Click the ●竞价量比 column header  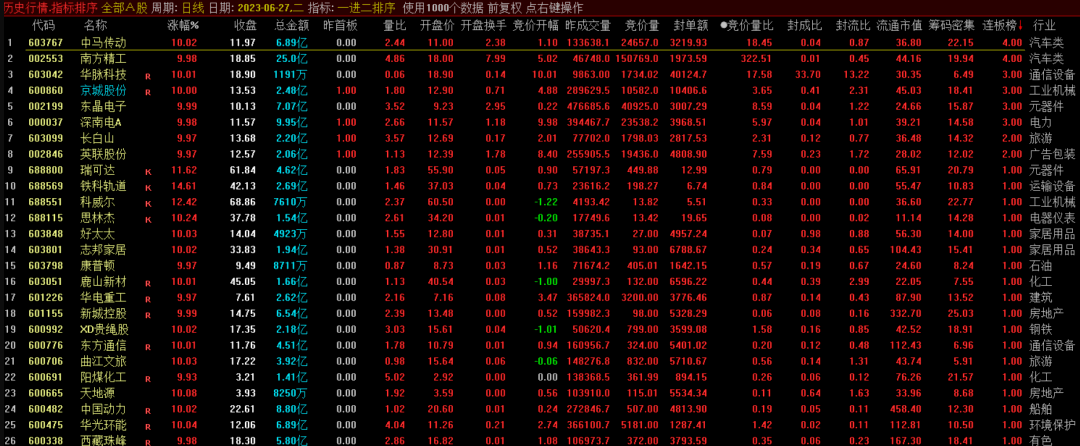point(747,26)
